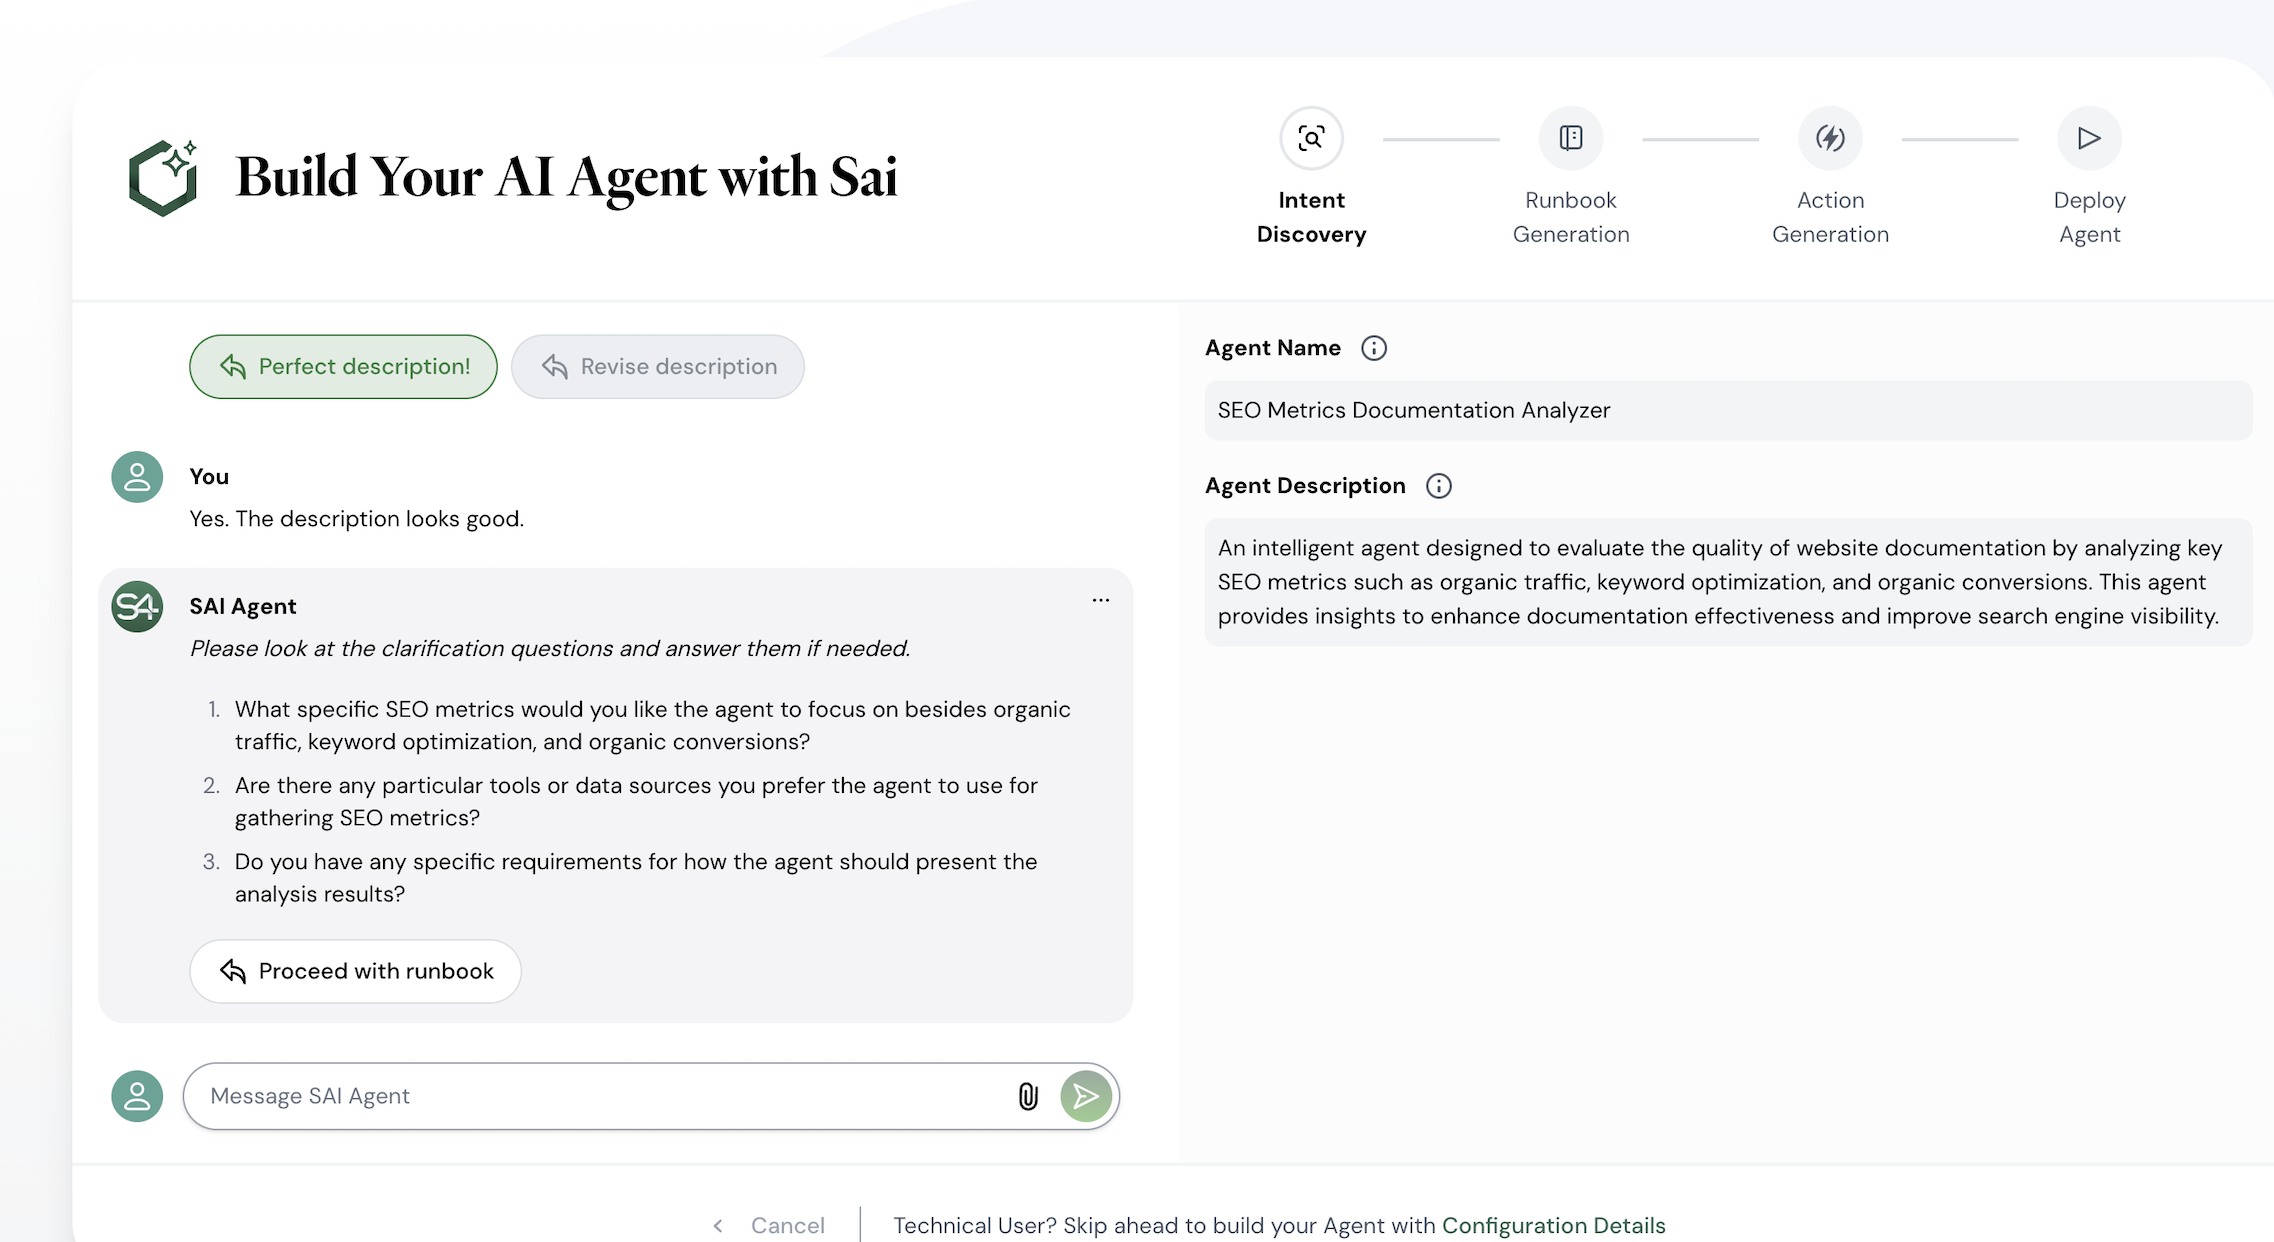Go to Intent Discovery step label

[1311, 217]
